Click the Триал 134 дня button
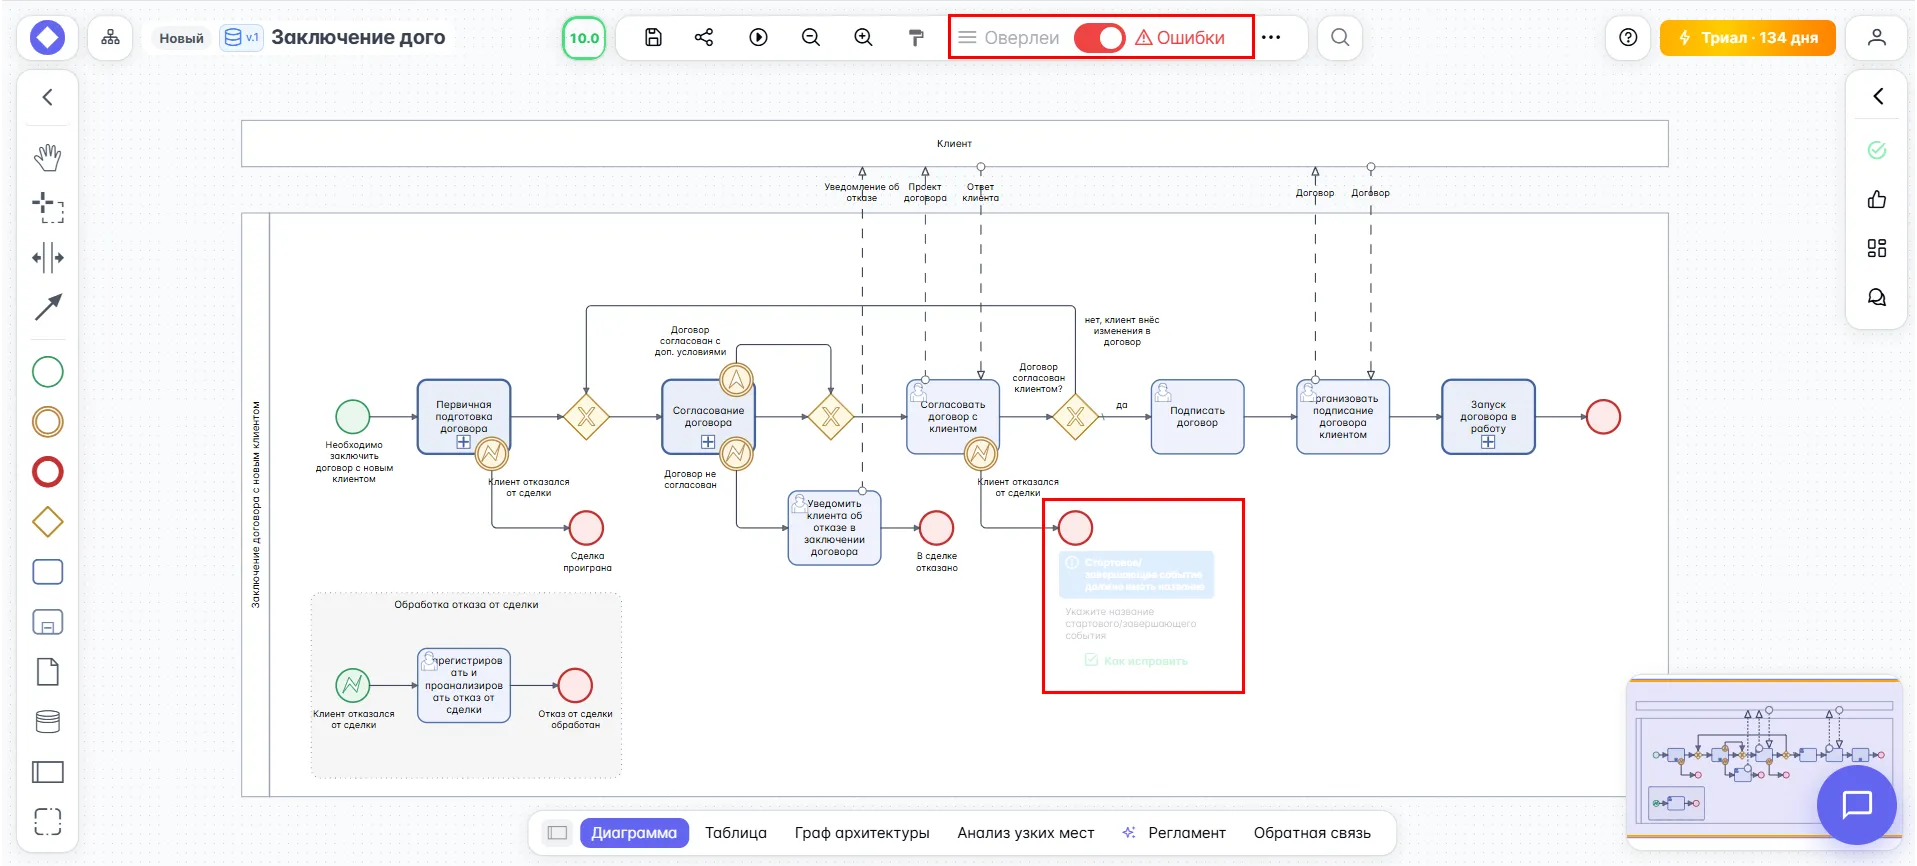1917x866 pixels. (1747, 38)
